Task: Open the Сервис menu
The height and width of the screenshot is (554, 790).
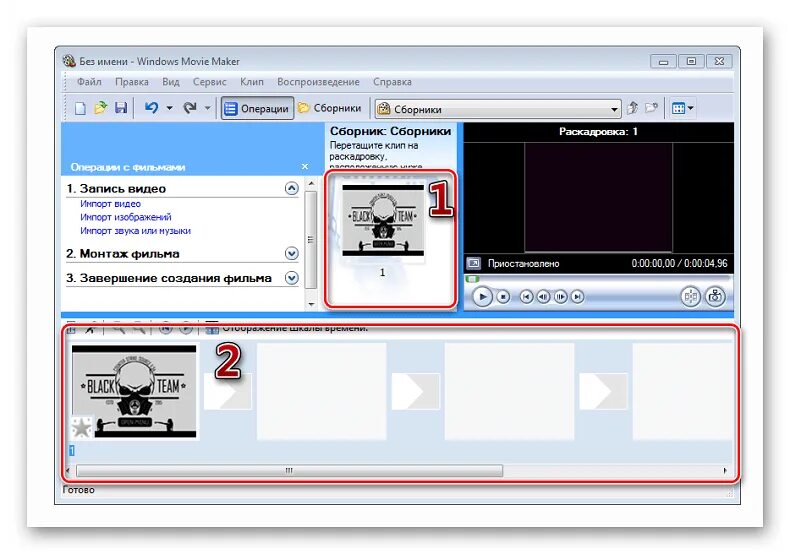Action: pos(210,82)
